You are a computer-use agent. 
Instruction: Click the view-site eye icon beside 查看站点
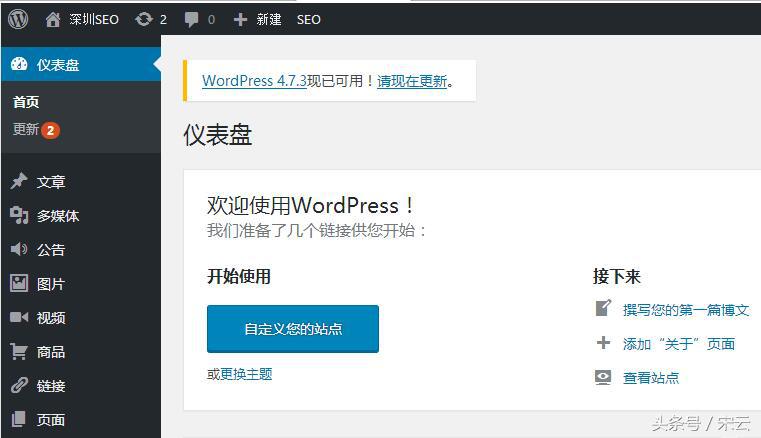point(603,377)
